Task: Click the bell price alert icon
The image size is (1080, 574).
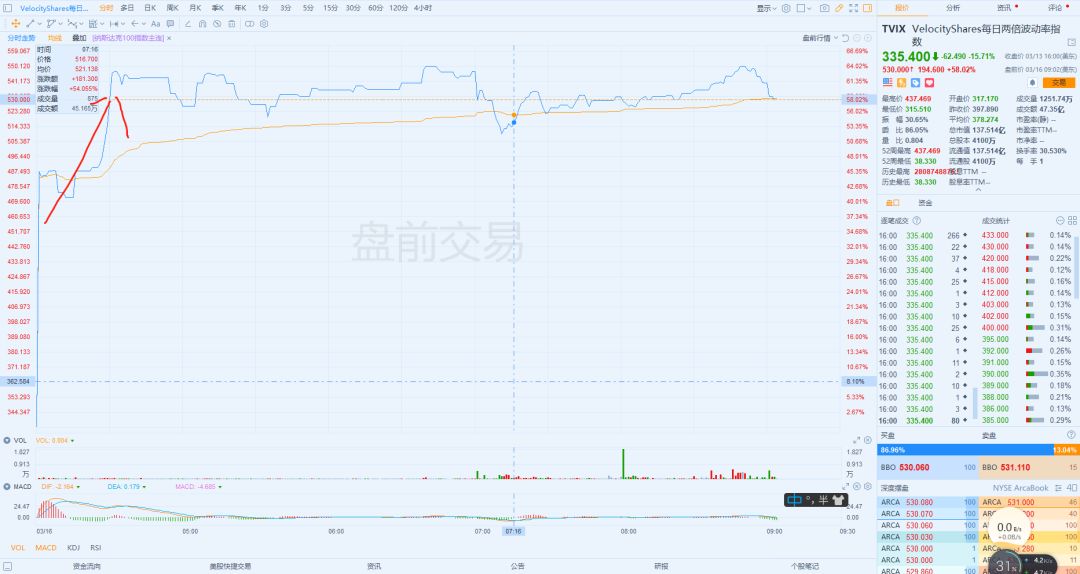Action: 1032,82
